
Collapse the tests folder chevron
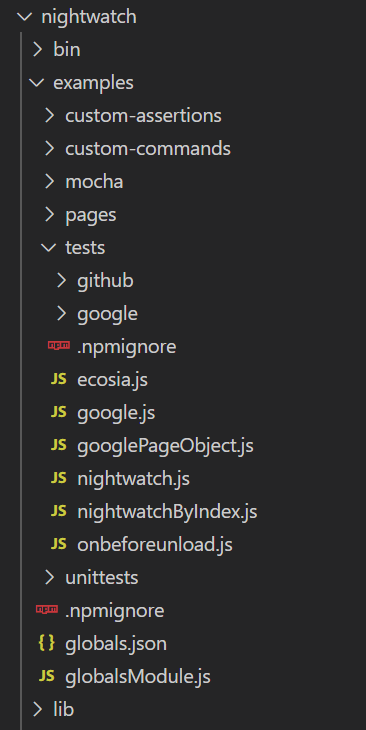(x=49, y=248)
